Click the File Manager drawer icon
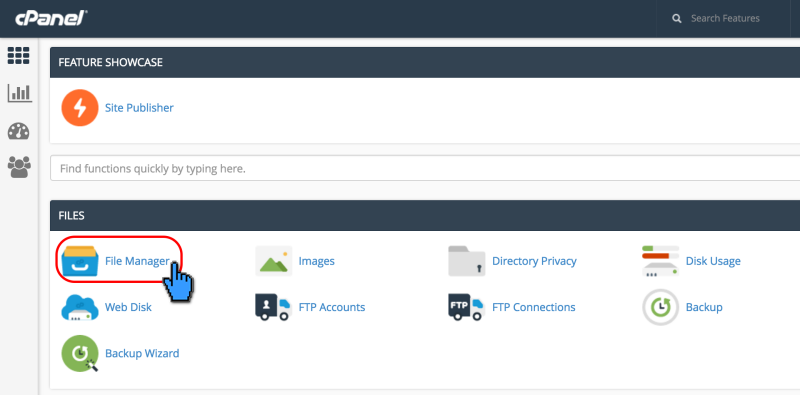This screenshot has width=800, height=395. pyautogui.click(x=80, y=261)
